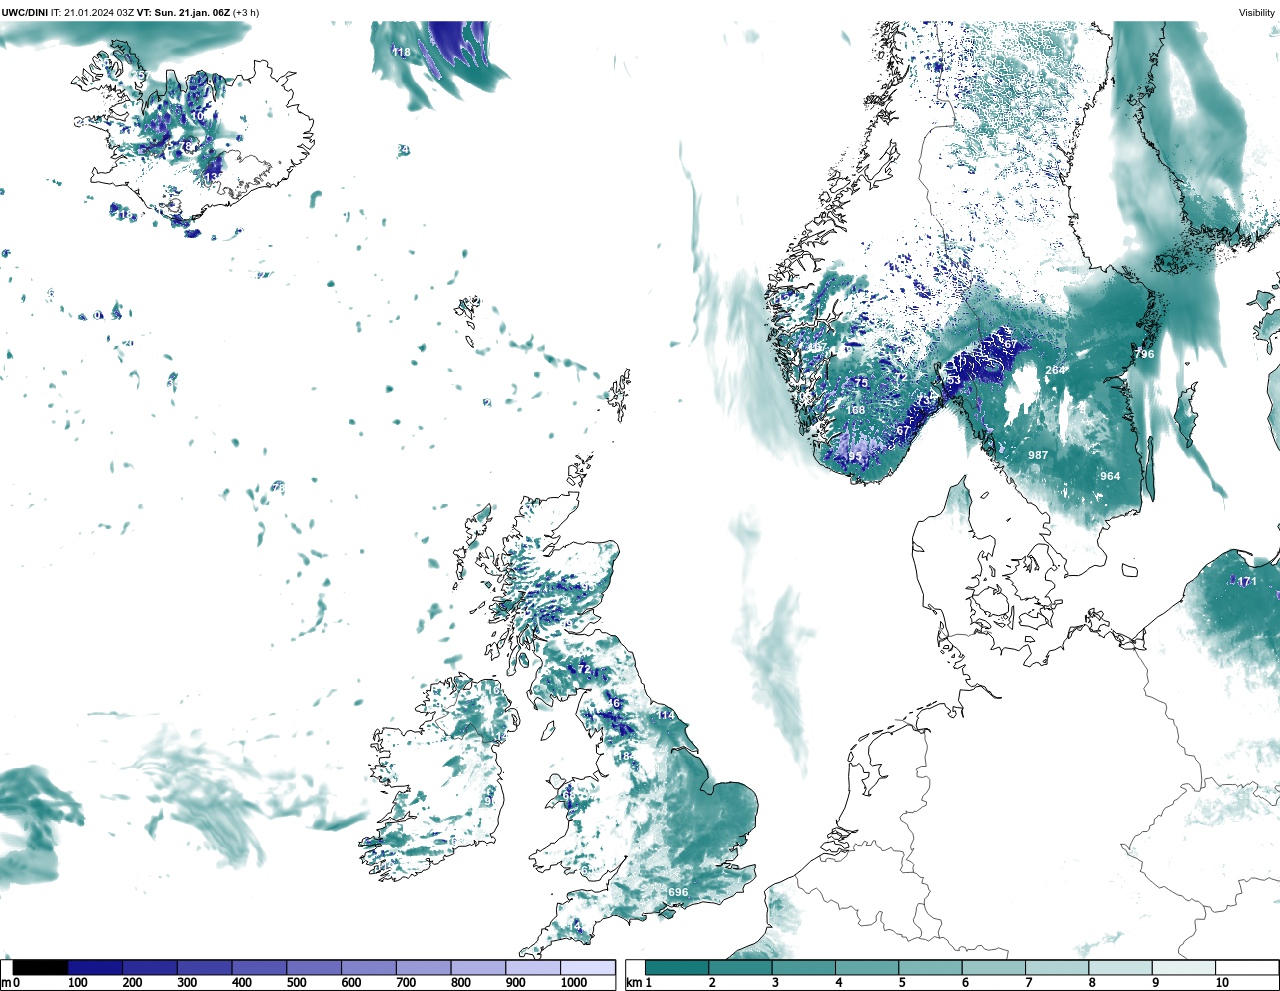Screen dimensions: 1280x991
Task: Pick the 264 visibility value
Action: (x=1055, y=370)
